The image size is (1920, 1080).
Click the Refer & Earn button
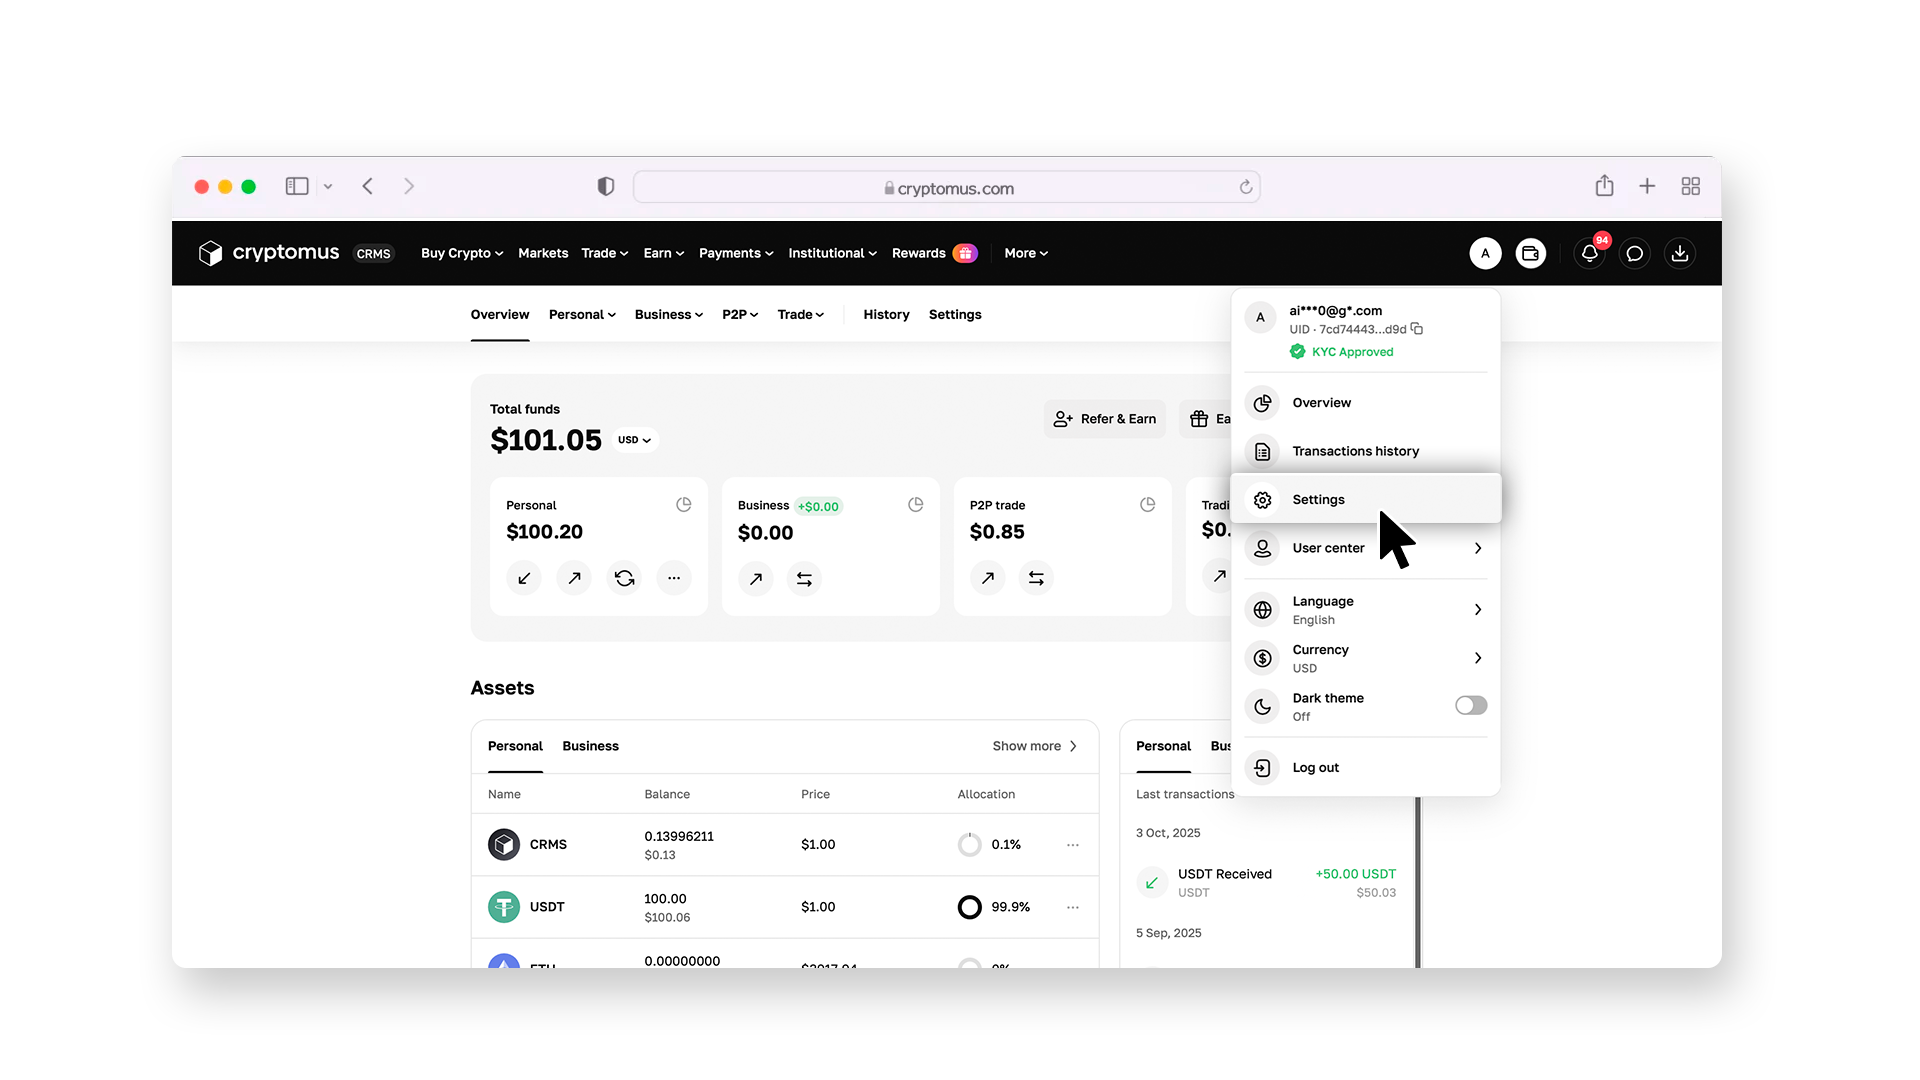coord(1105,419)
